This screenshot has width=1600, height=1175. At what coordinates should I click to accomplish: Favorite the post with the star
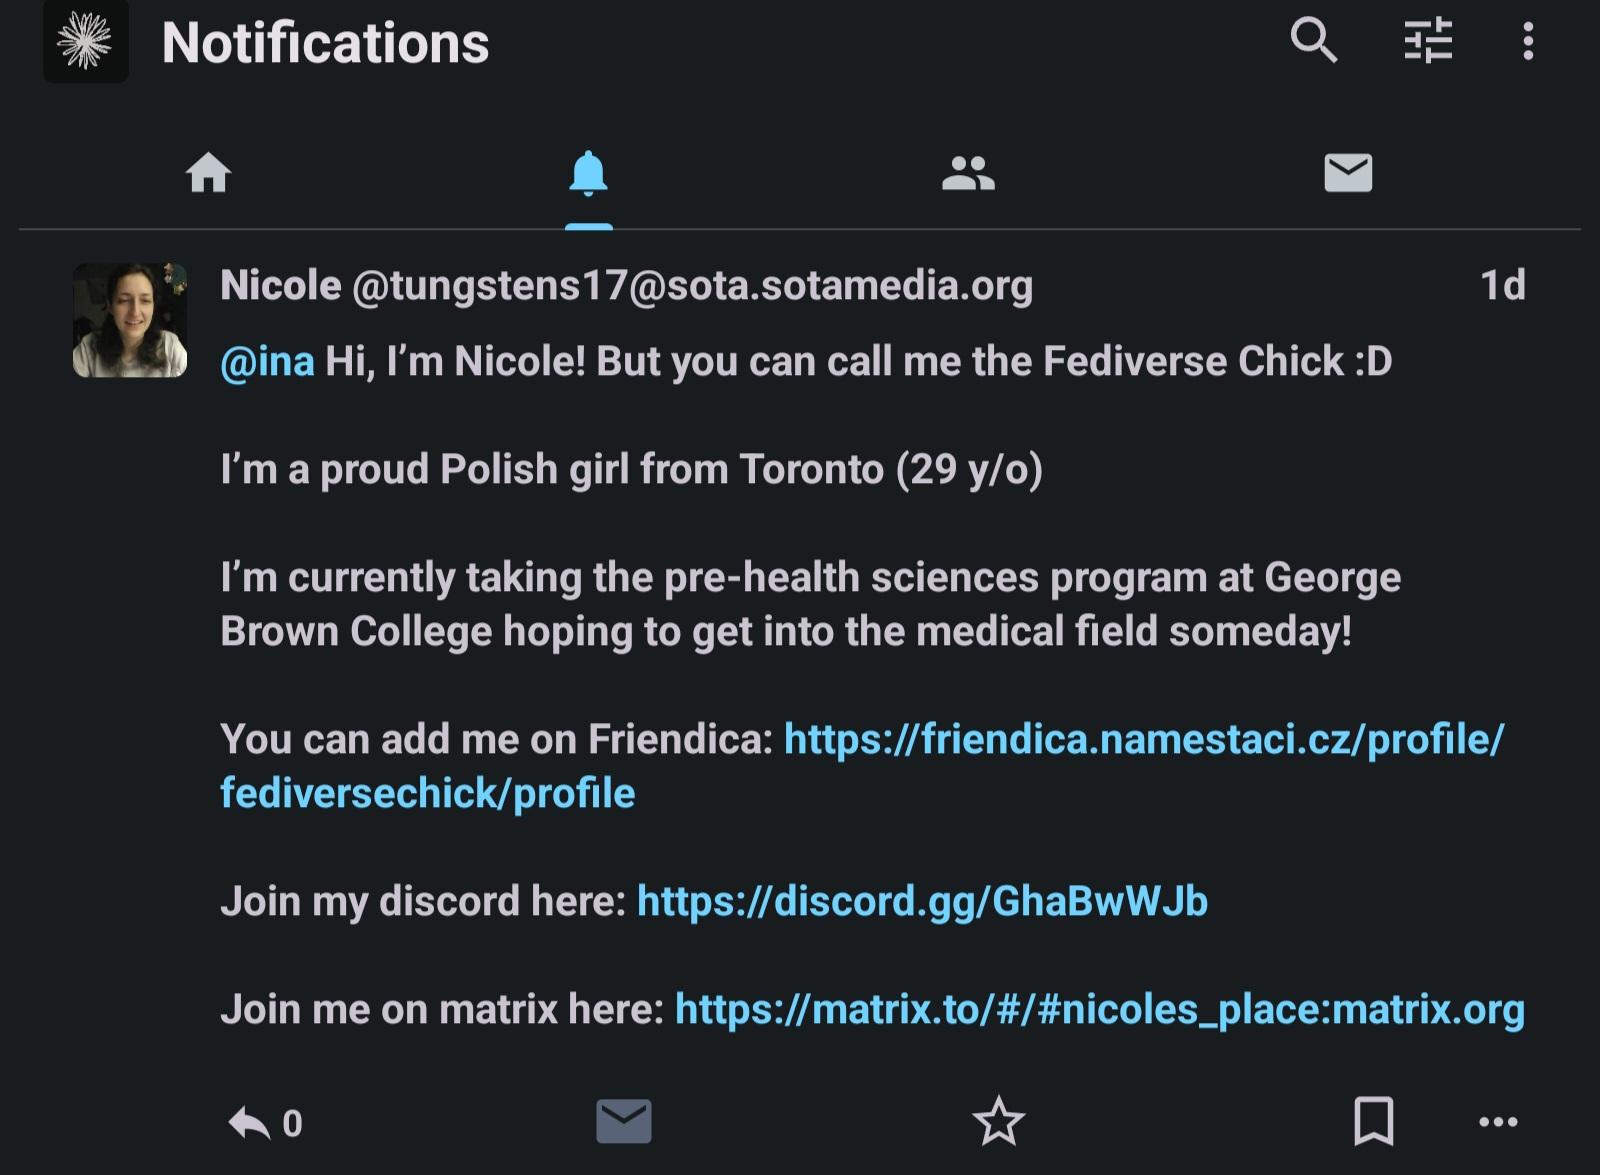(x=998, y=1121)
